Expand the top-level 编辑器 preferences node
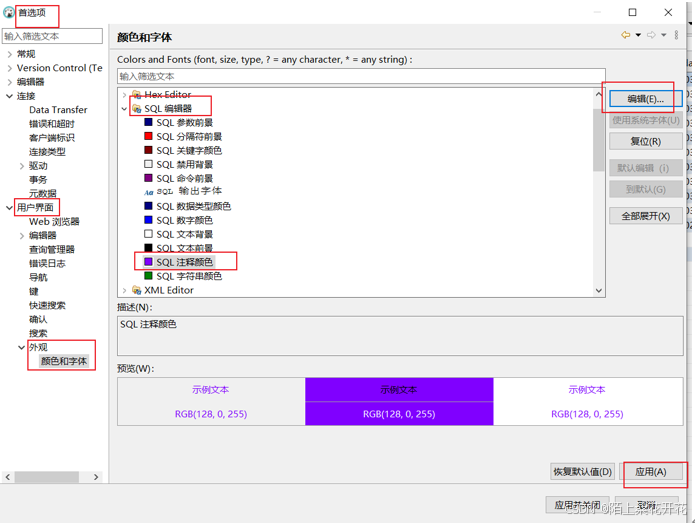695x523 pixels. pyautogui.click(x=10, y=82)
